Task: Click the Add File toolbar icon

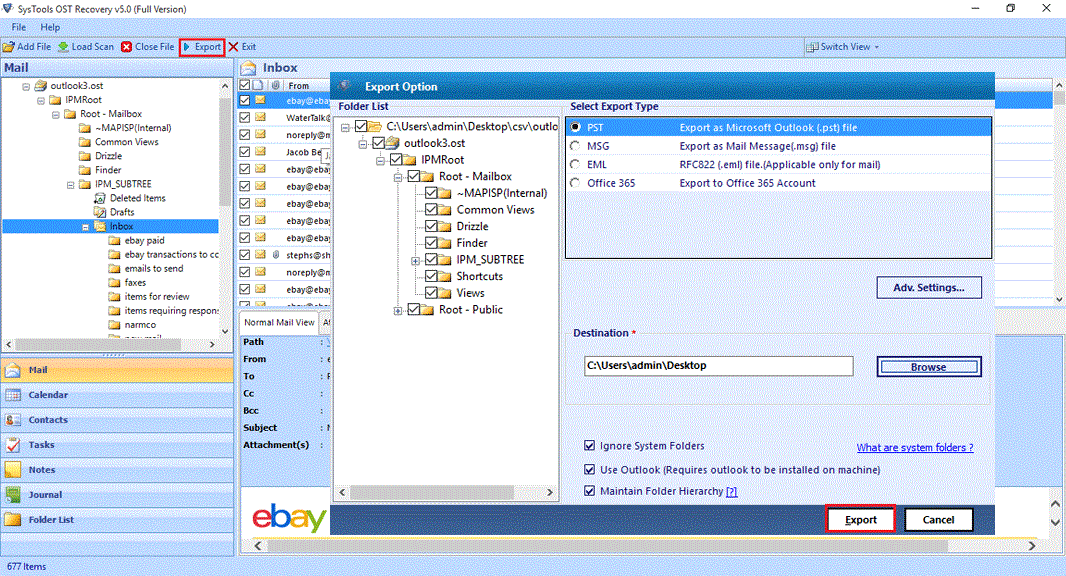Action: 9,47
